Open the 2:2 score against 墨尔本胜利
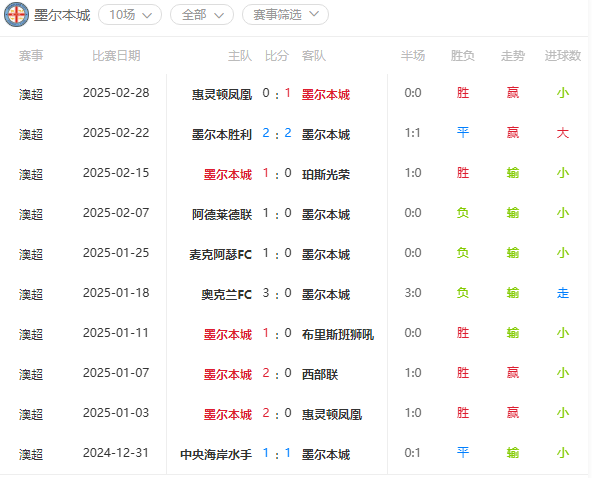Image resolution: width=592 pixels, height=478 pixels. pos(277,133)
